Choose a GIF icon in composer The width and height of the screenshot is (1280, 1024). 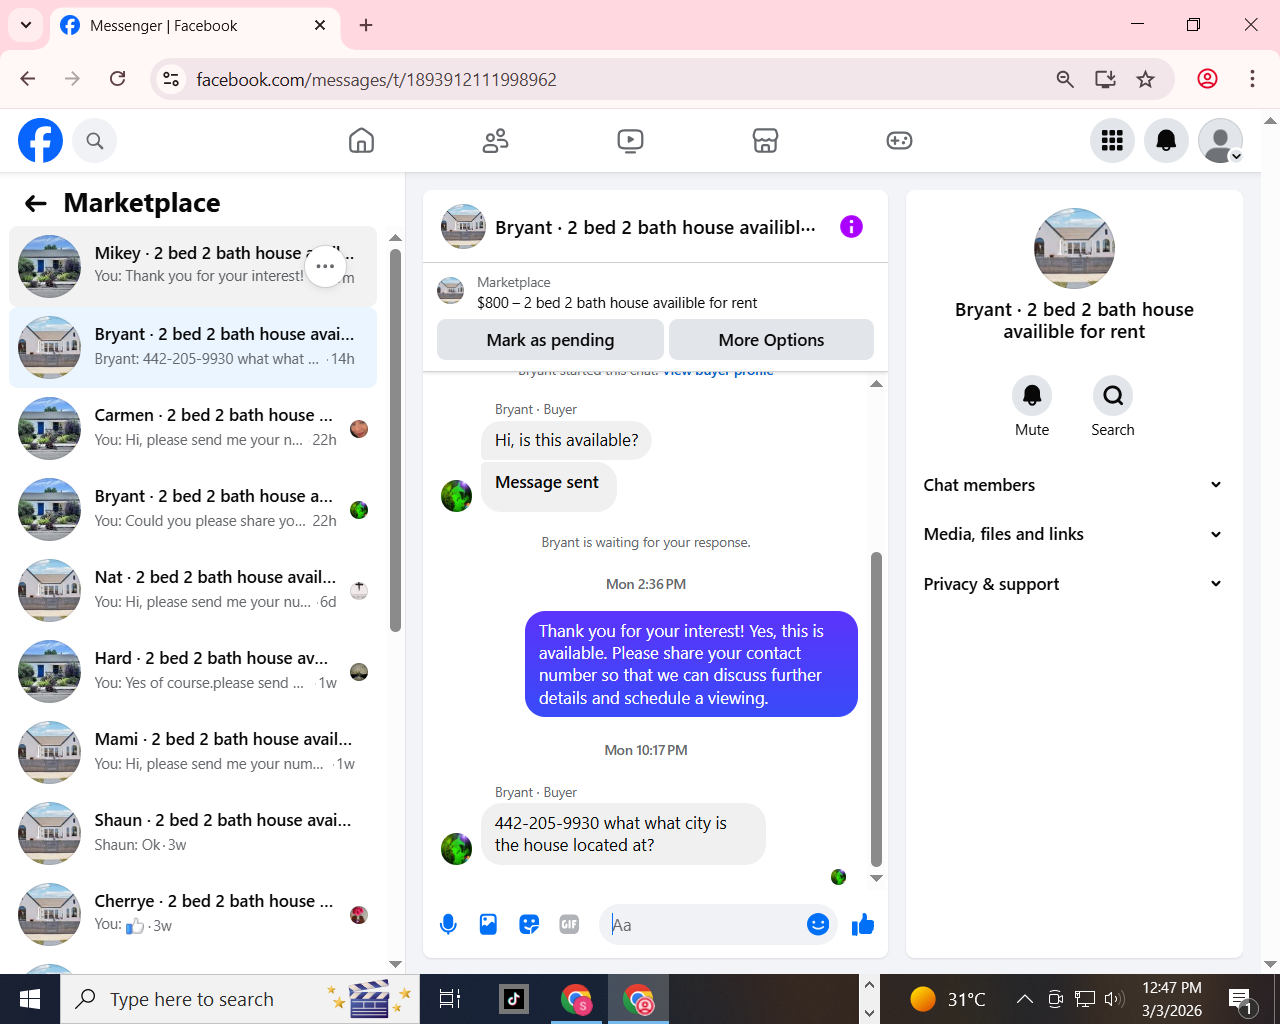point(569,925)
